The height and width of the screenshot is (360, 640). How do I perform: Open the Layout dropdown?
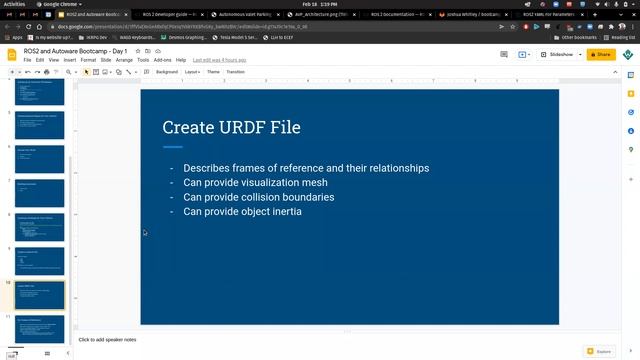pos(192,72)
